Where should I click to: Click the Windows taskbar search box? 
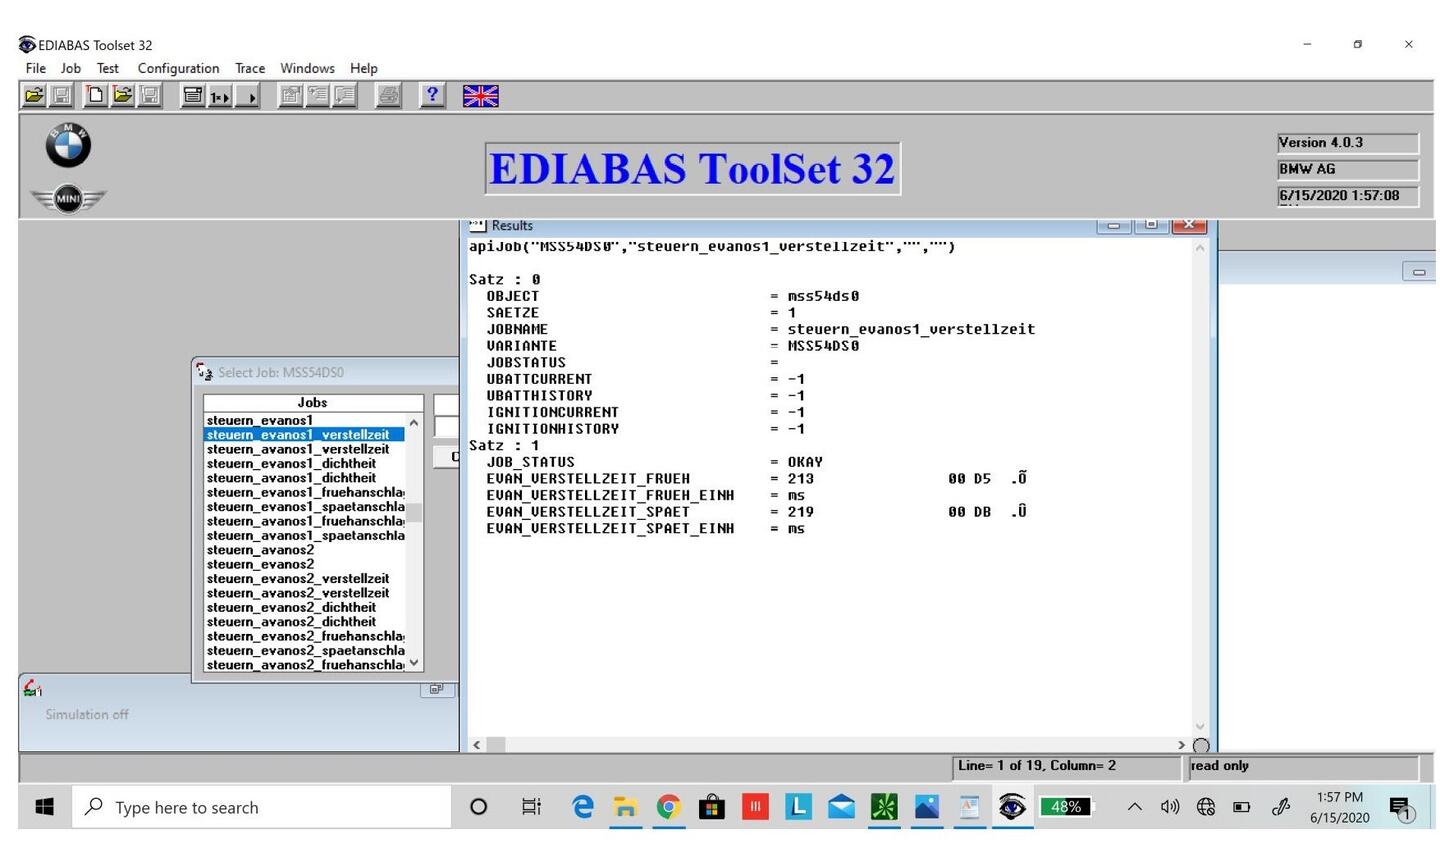point(262,807)
